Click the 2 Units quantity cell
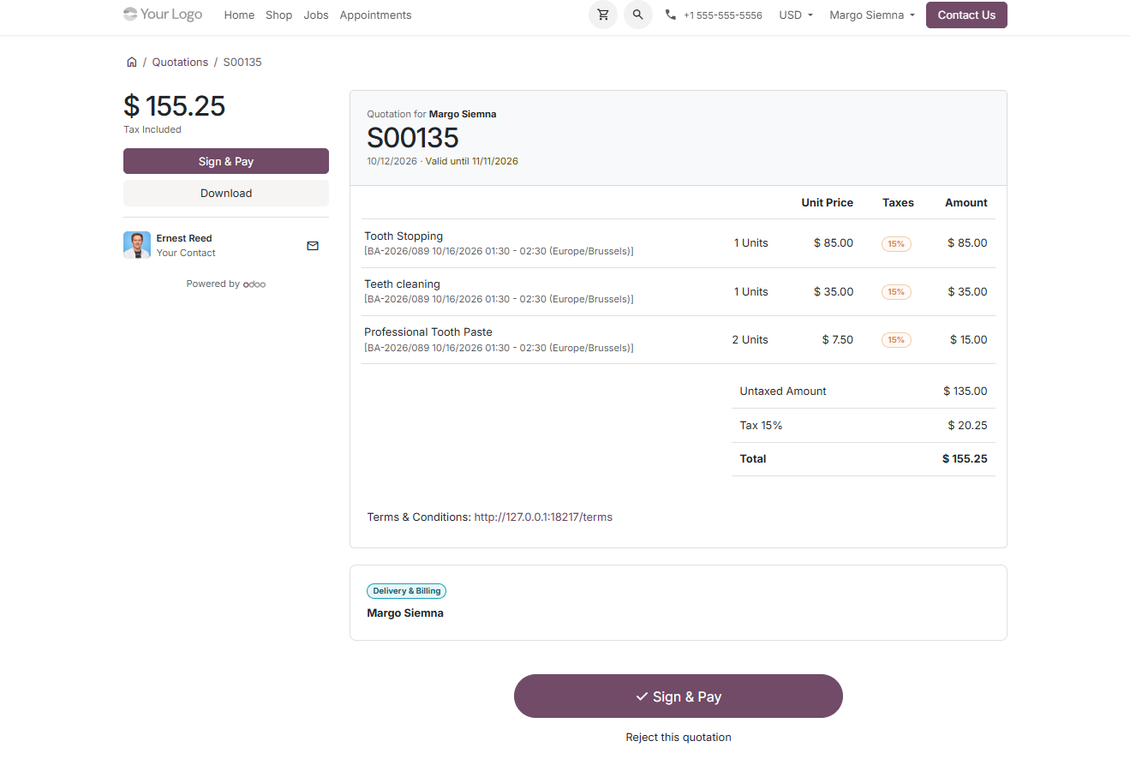This screenshot has width=1130, height=765. (x=750, y=340)
